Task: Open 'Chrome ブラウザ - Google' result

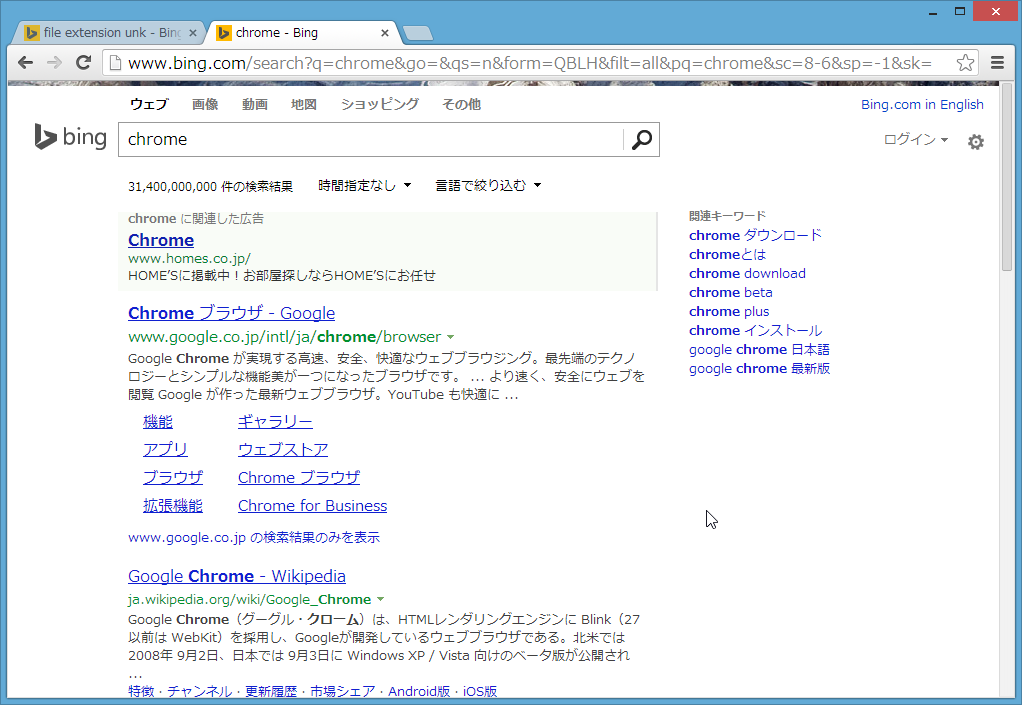Action: [x=231, y=313]
